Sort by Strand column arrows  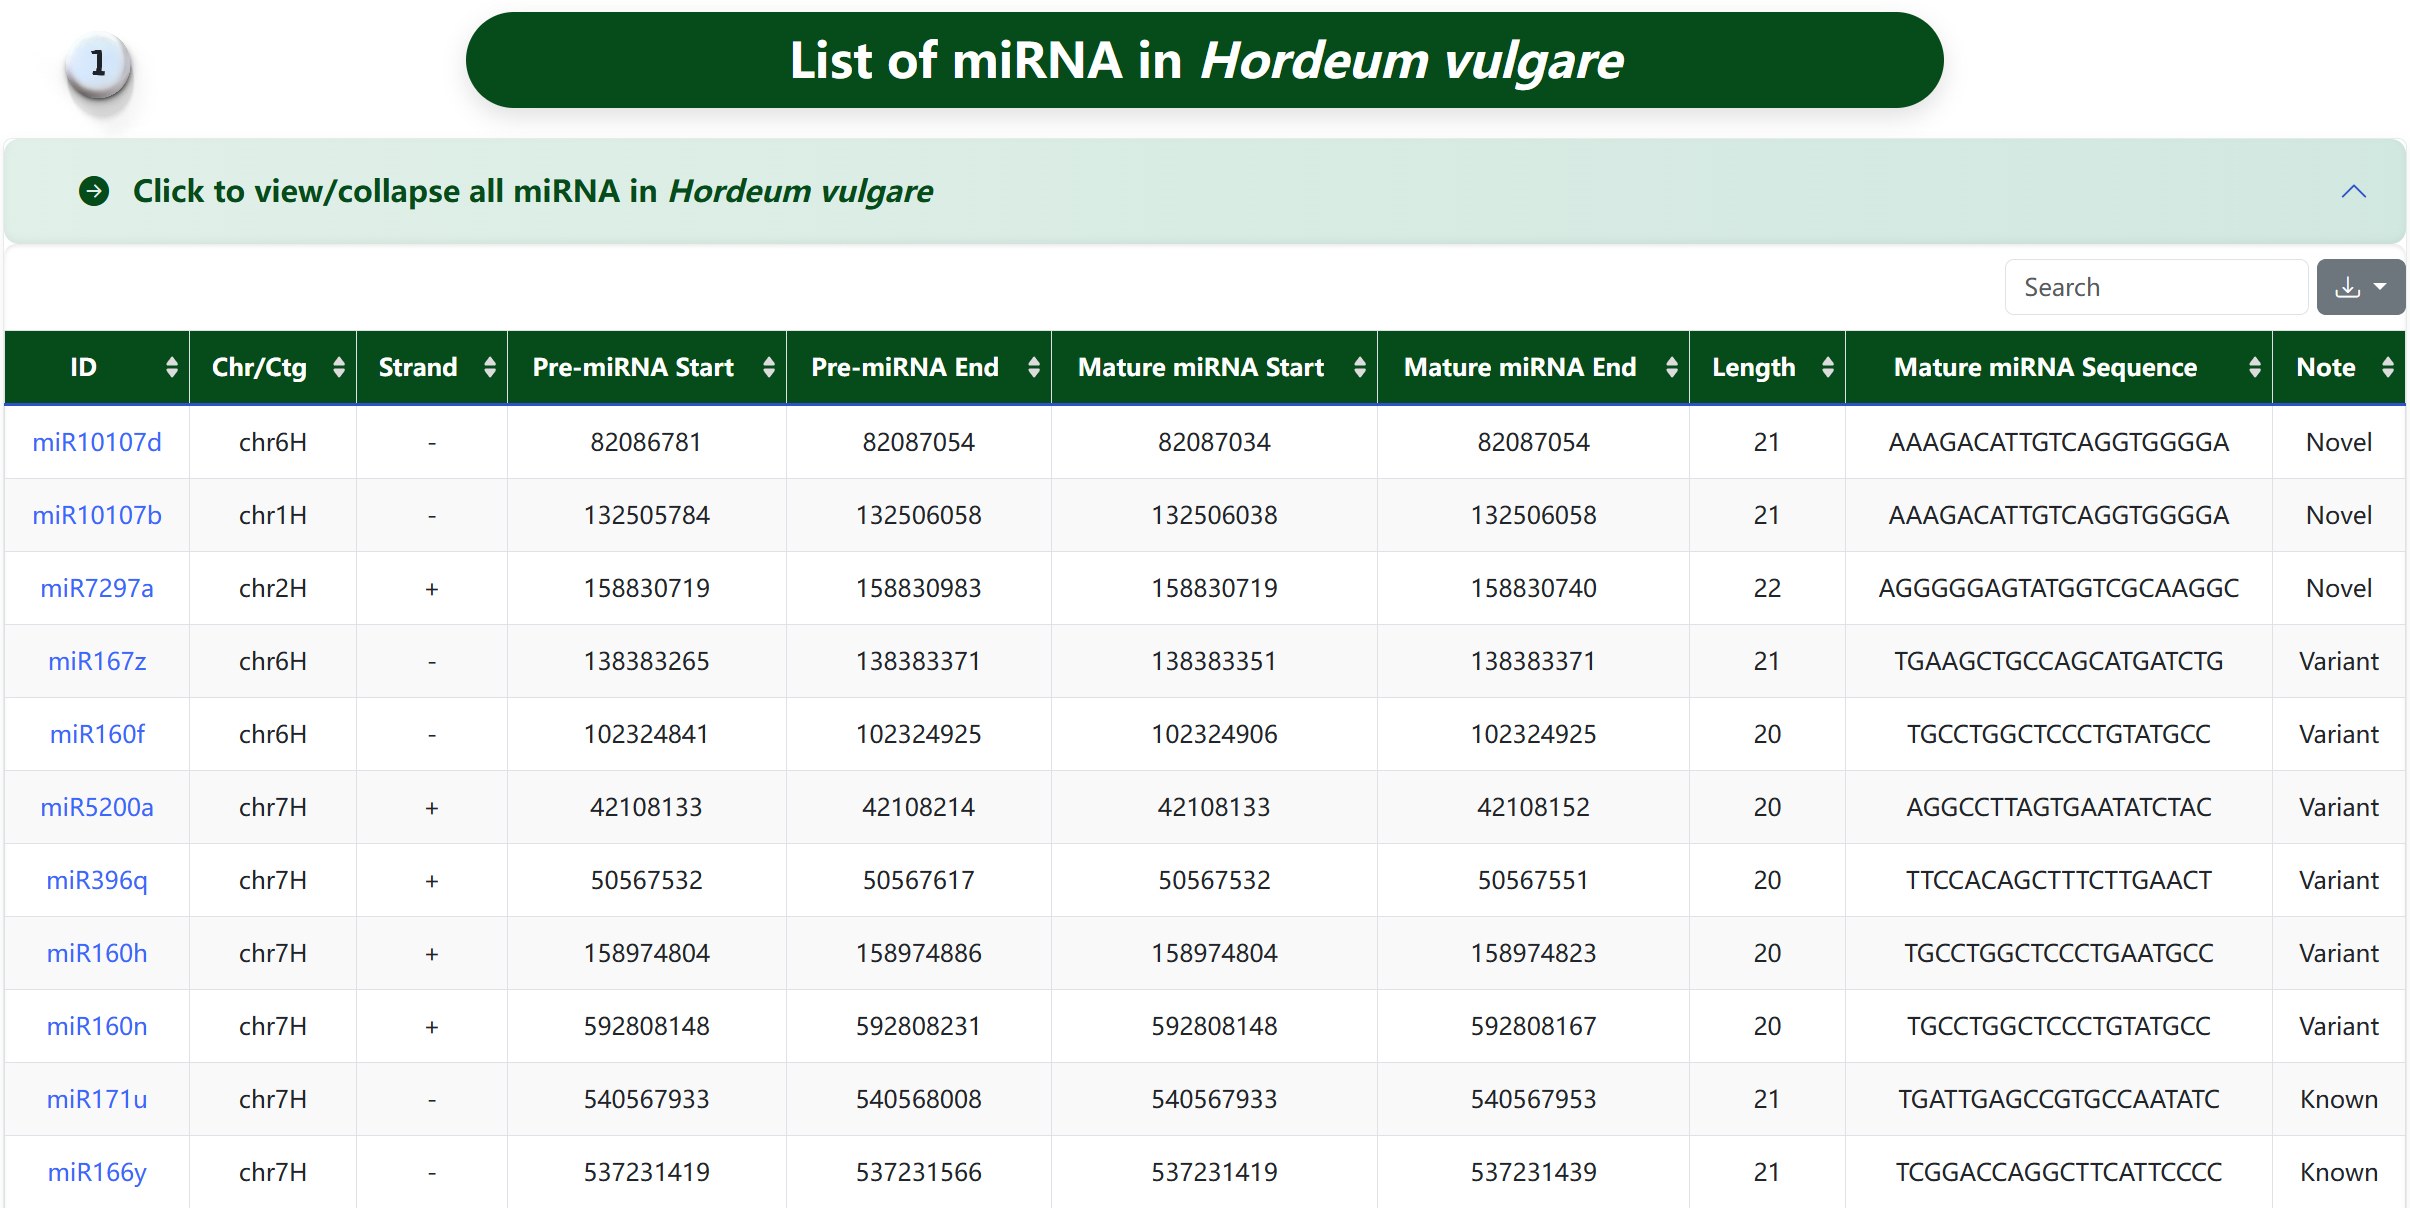[490, 367]
